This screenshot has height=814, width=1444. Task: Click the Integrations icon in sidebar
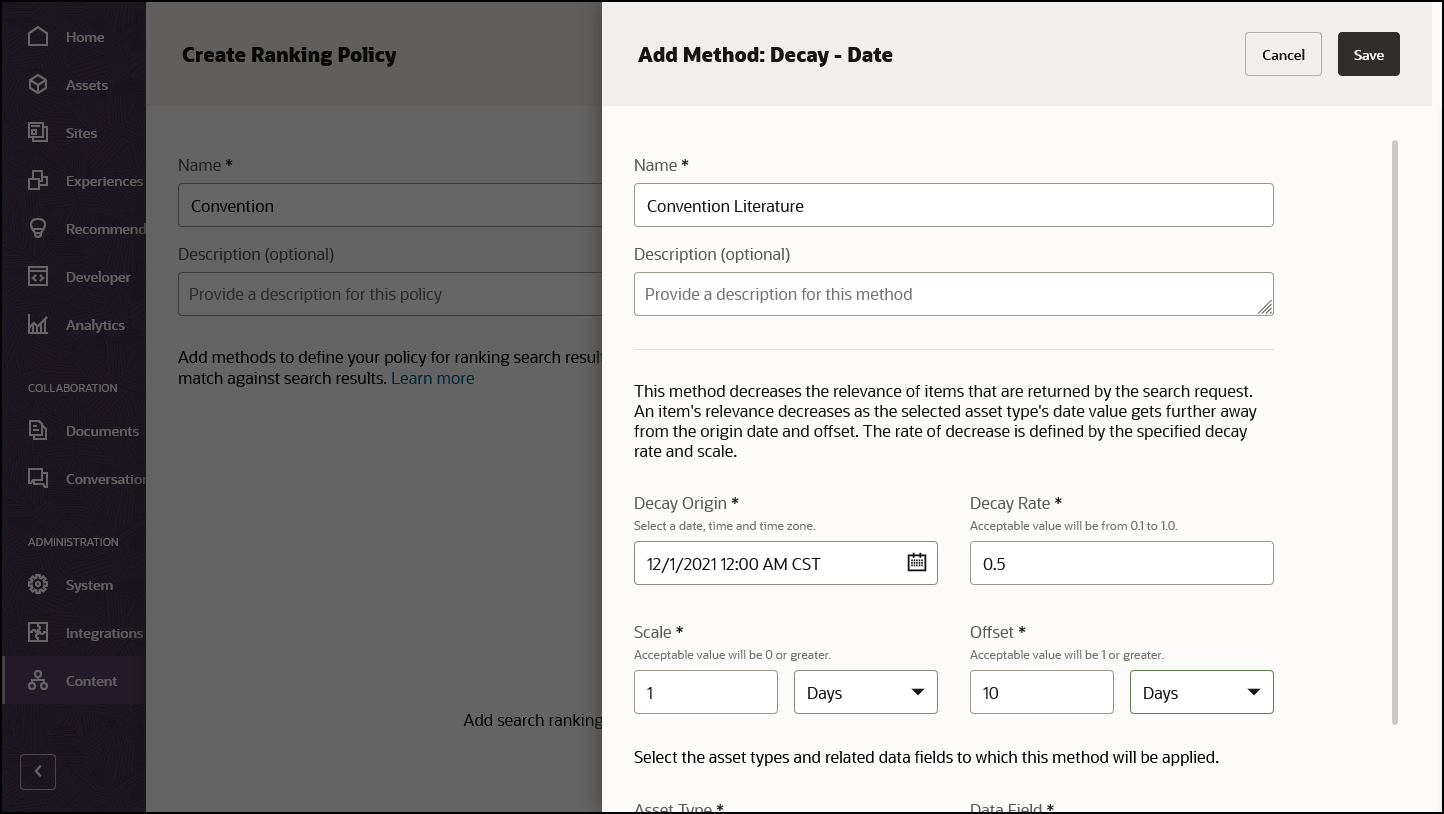coord(38,633)
